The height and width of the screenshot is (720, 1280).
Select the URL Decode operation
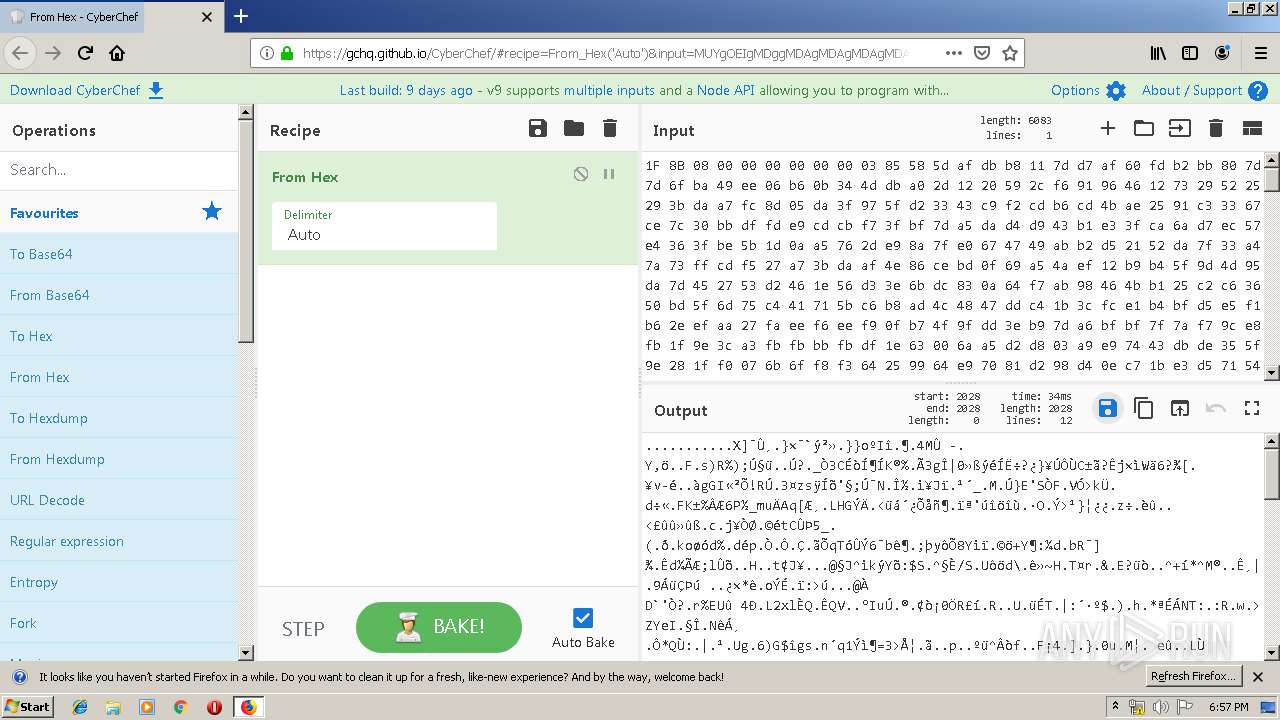[x=119, y=500]
